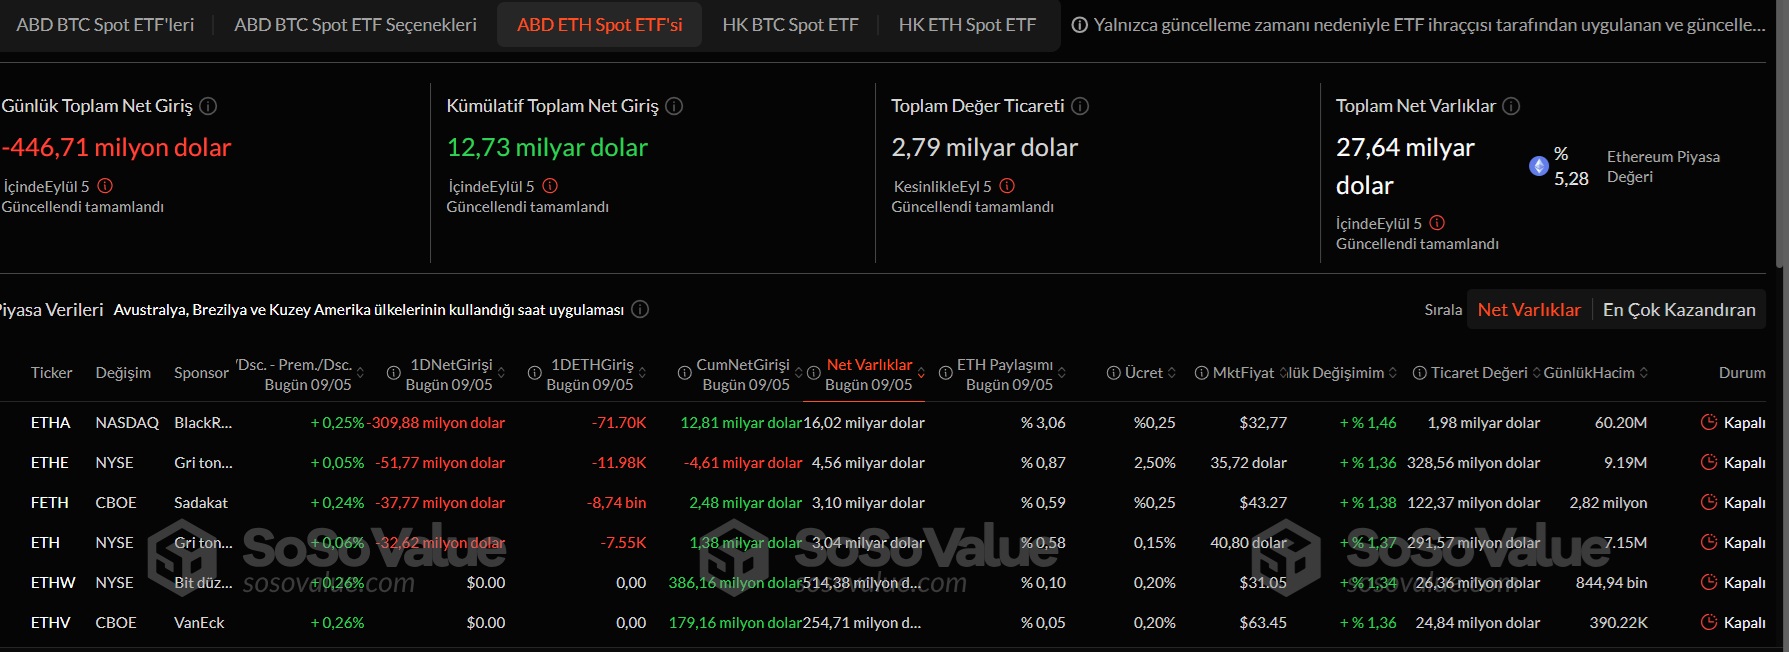The width and height of the screenshot is (1789, 652).
Task: Click clock status icon in ETHA row
Action: [1709, 422]
